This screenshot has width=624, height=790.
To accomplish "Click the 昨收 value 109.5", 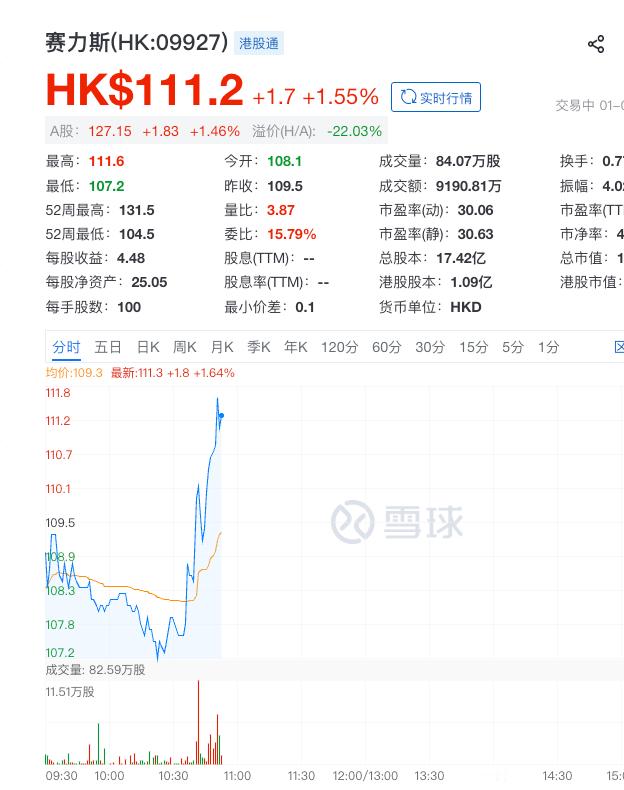I will (x=285, y=186).
